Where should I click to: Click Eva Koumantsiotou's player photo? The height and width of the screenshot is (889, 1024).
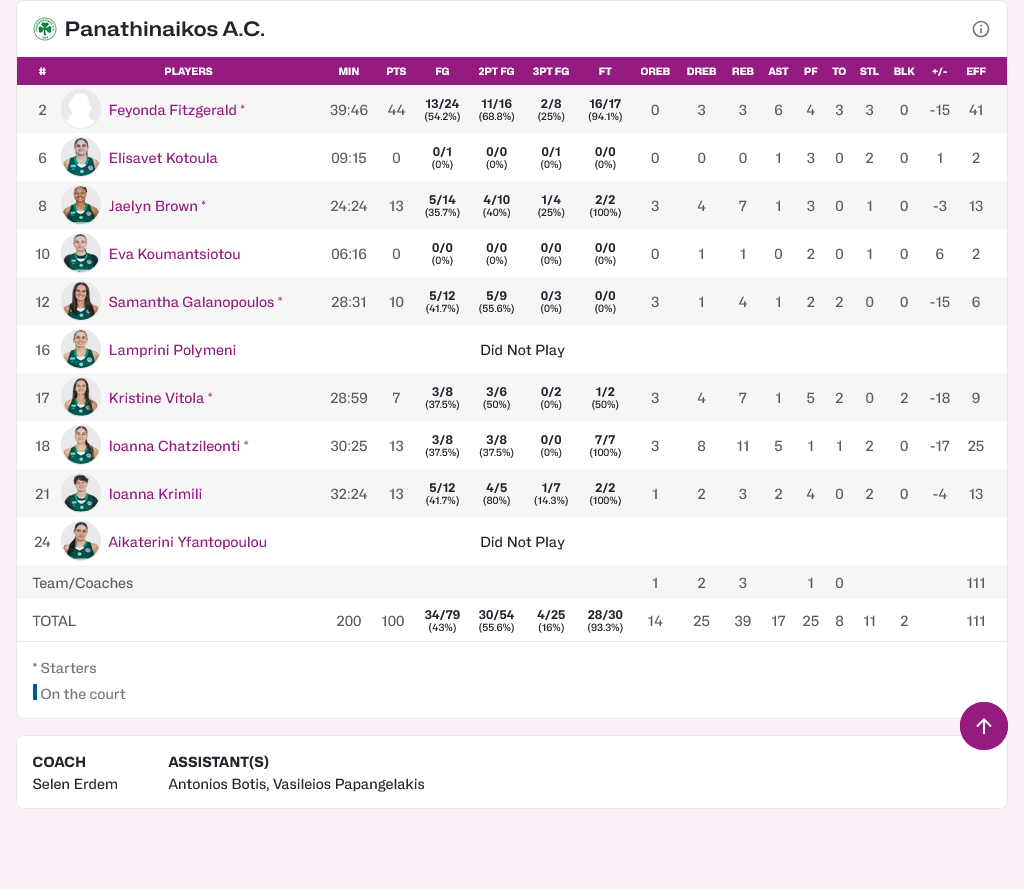pos(81,254)
